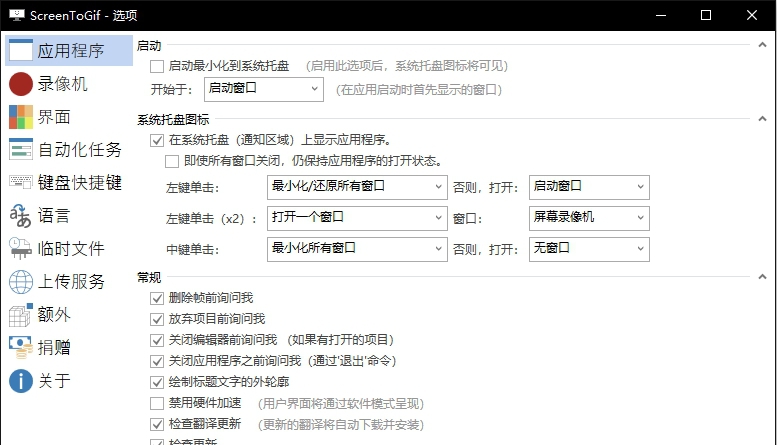The height and width of the screenshot is (445, 777).
Task: Switch to the 上传服务 tab
Action: 69,281
